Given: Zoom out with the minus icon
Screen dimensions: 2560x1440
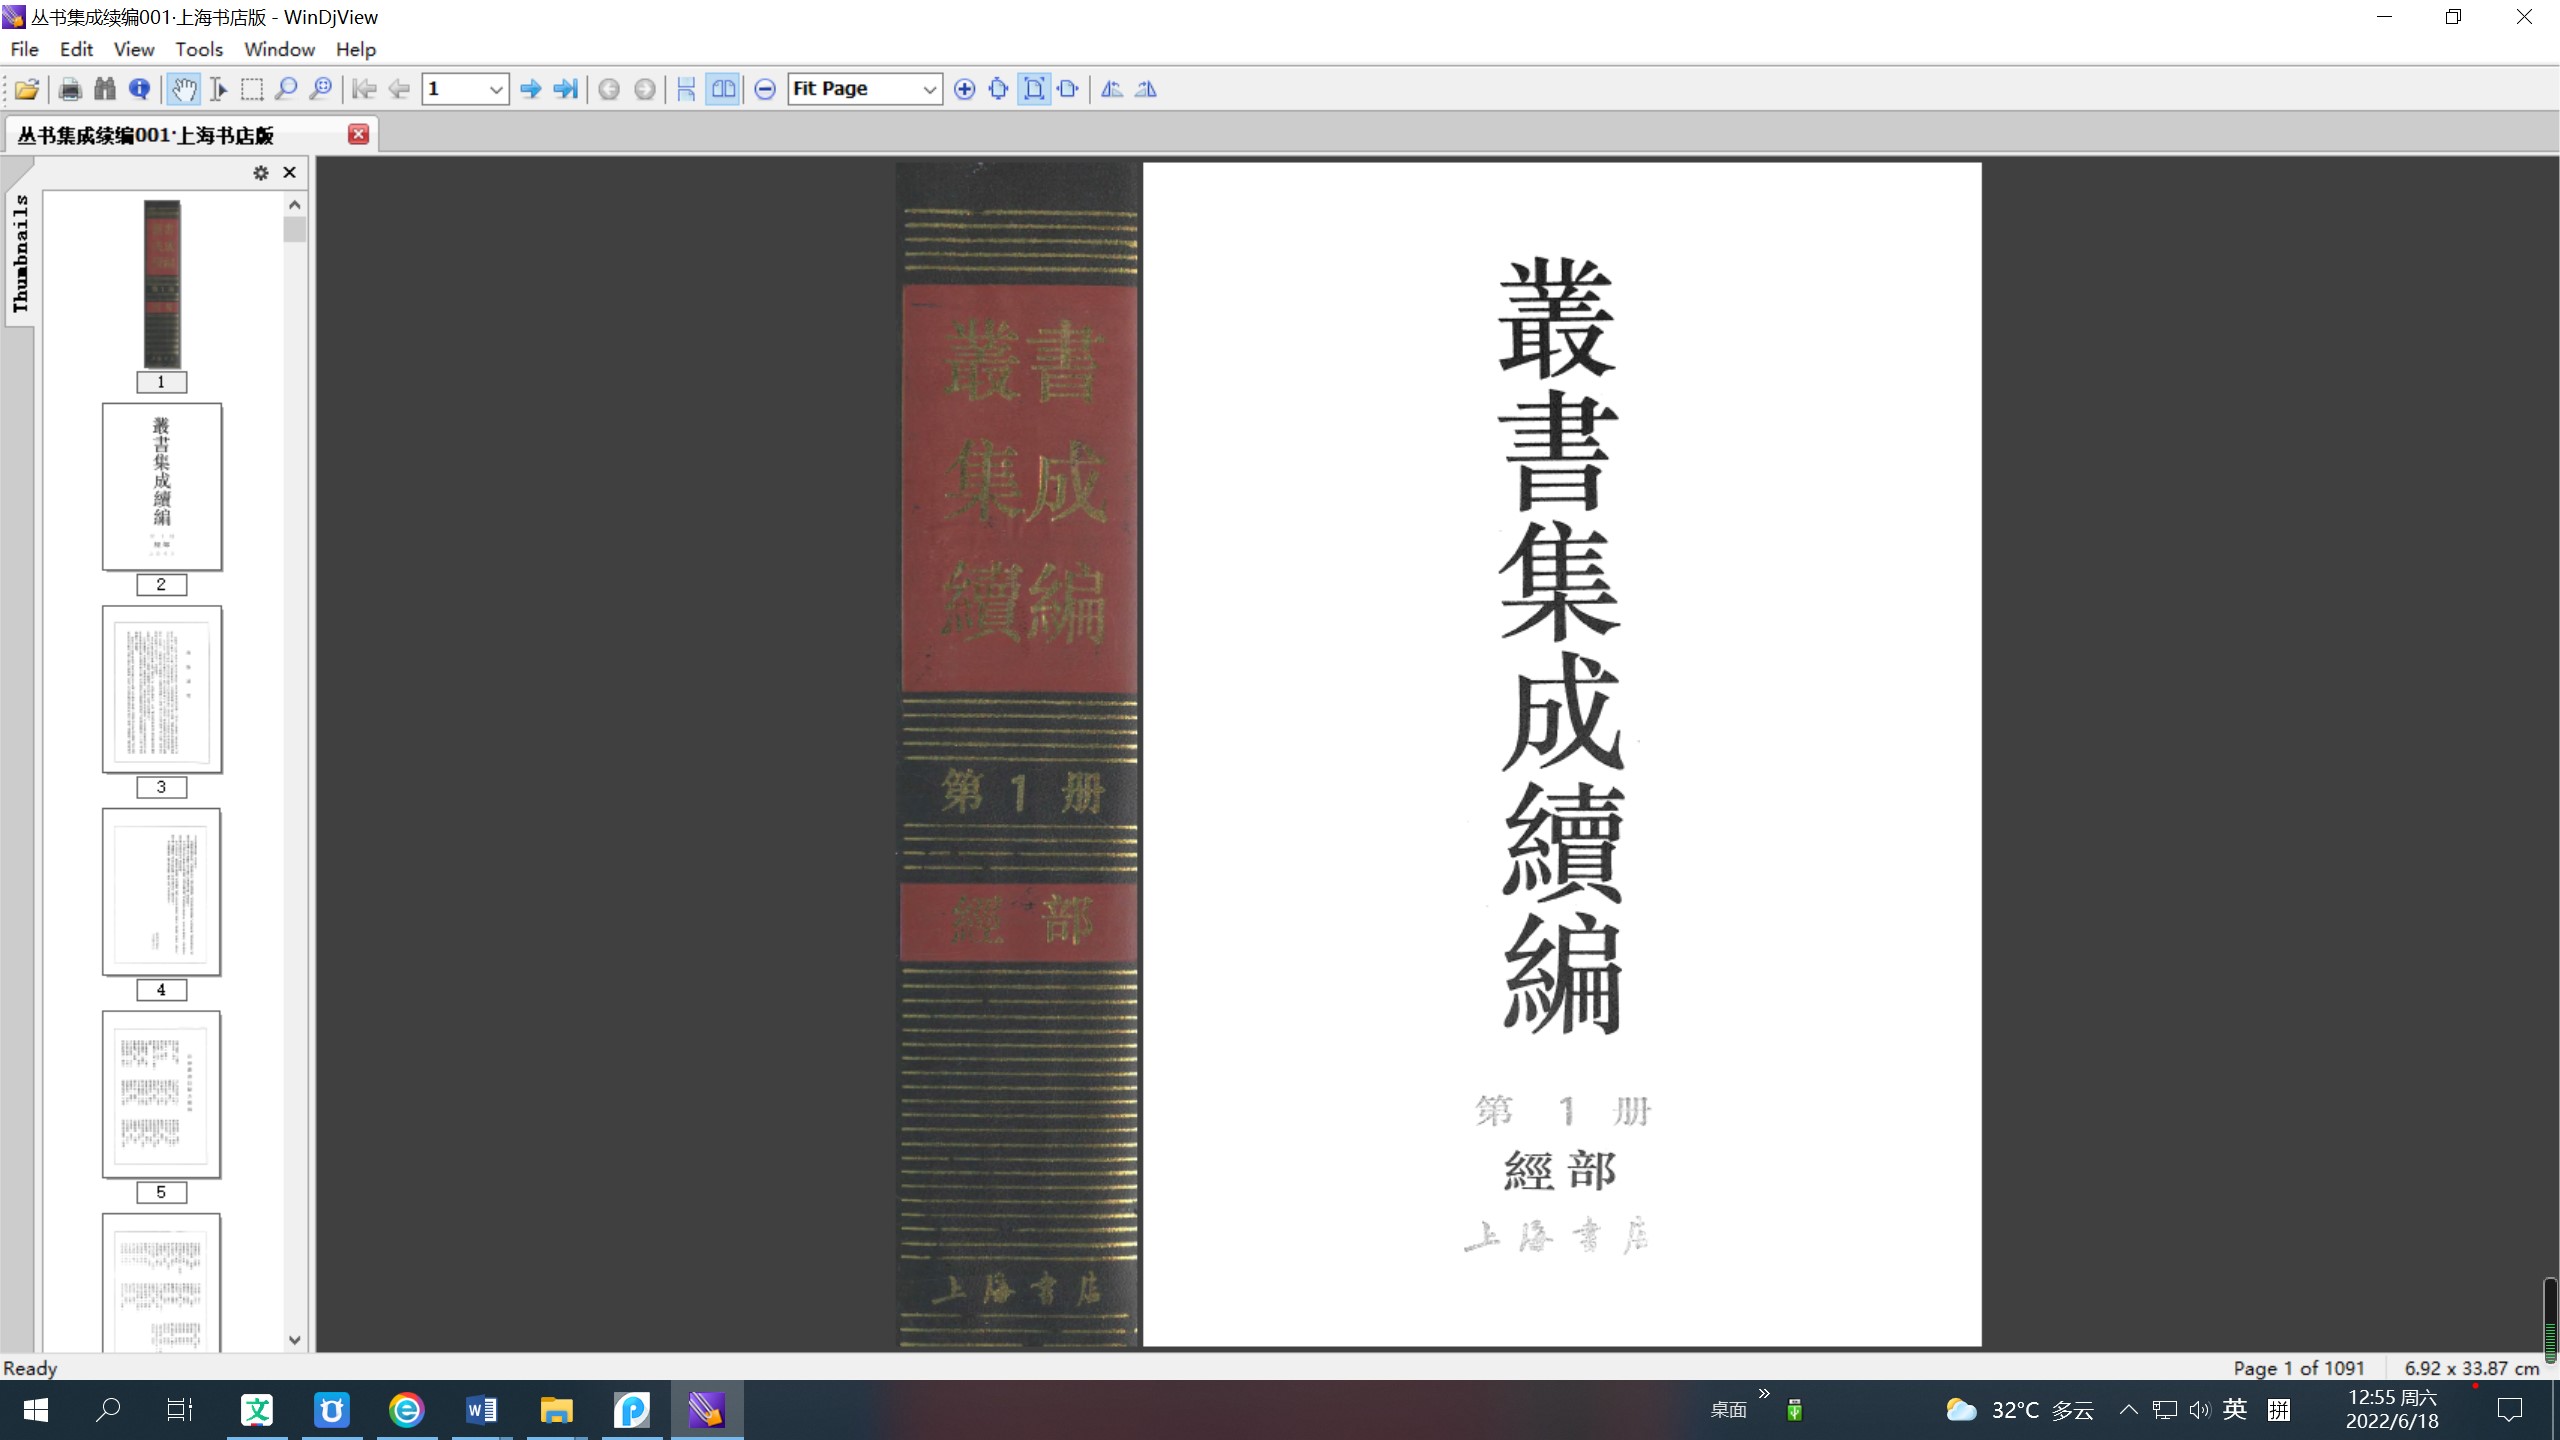Looking at the screenshot, I should 765,89.
